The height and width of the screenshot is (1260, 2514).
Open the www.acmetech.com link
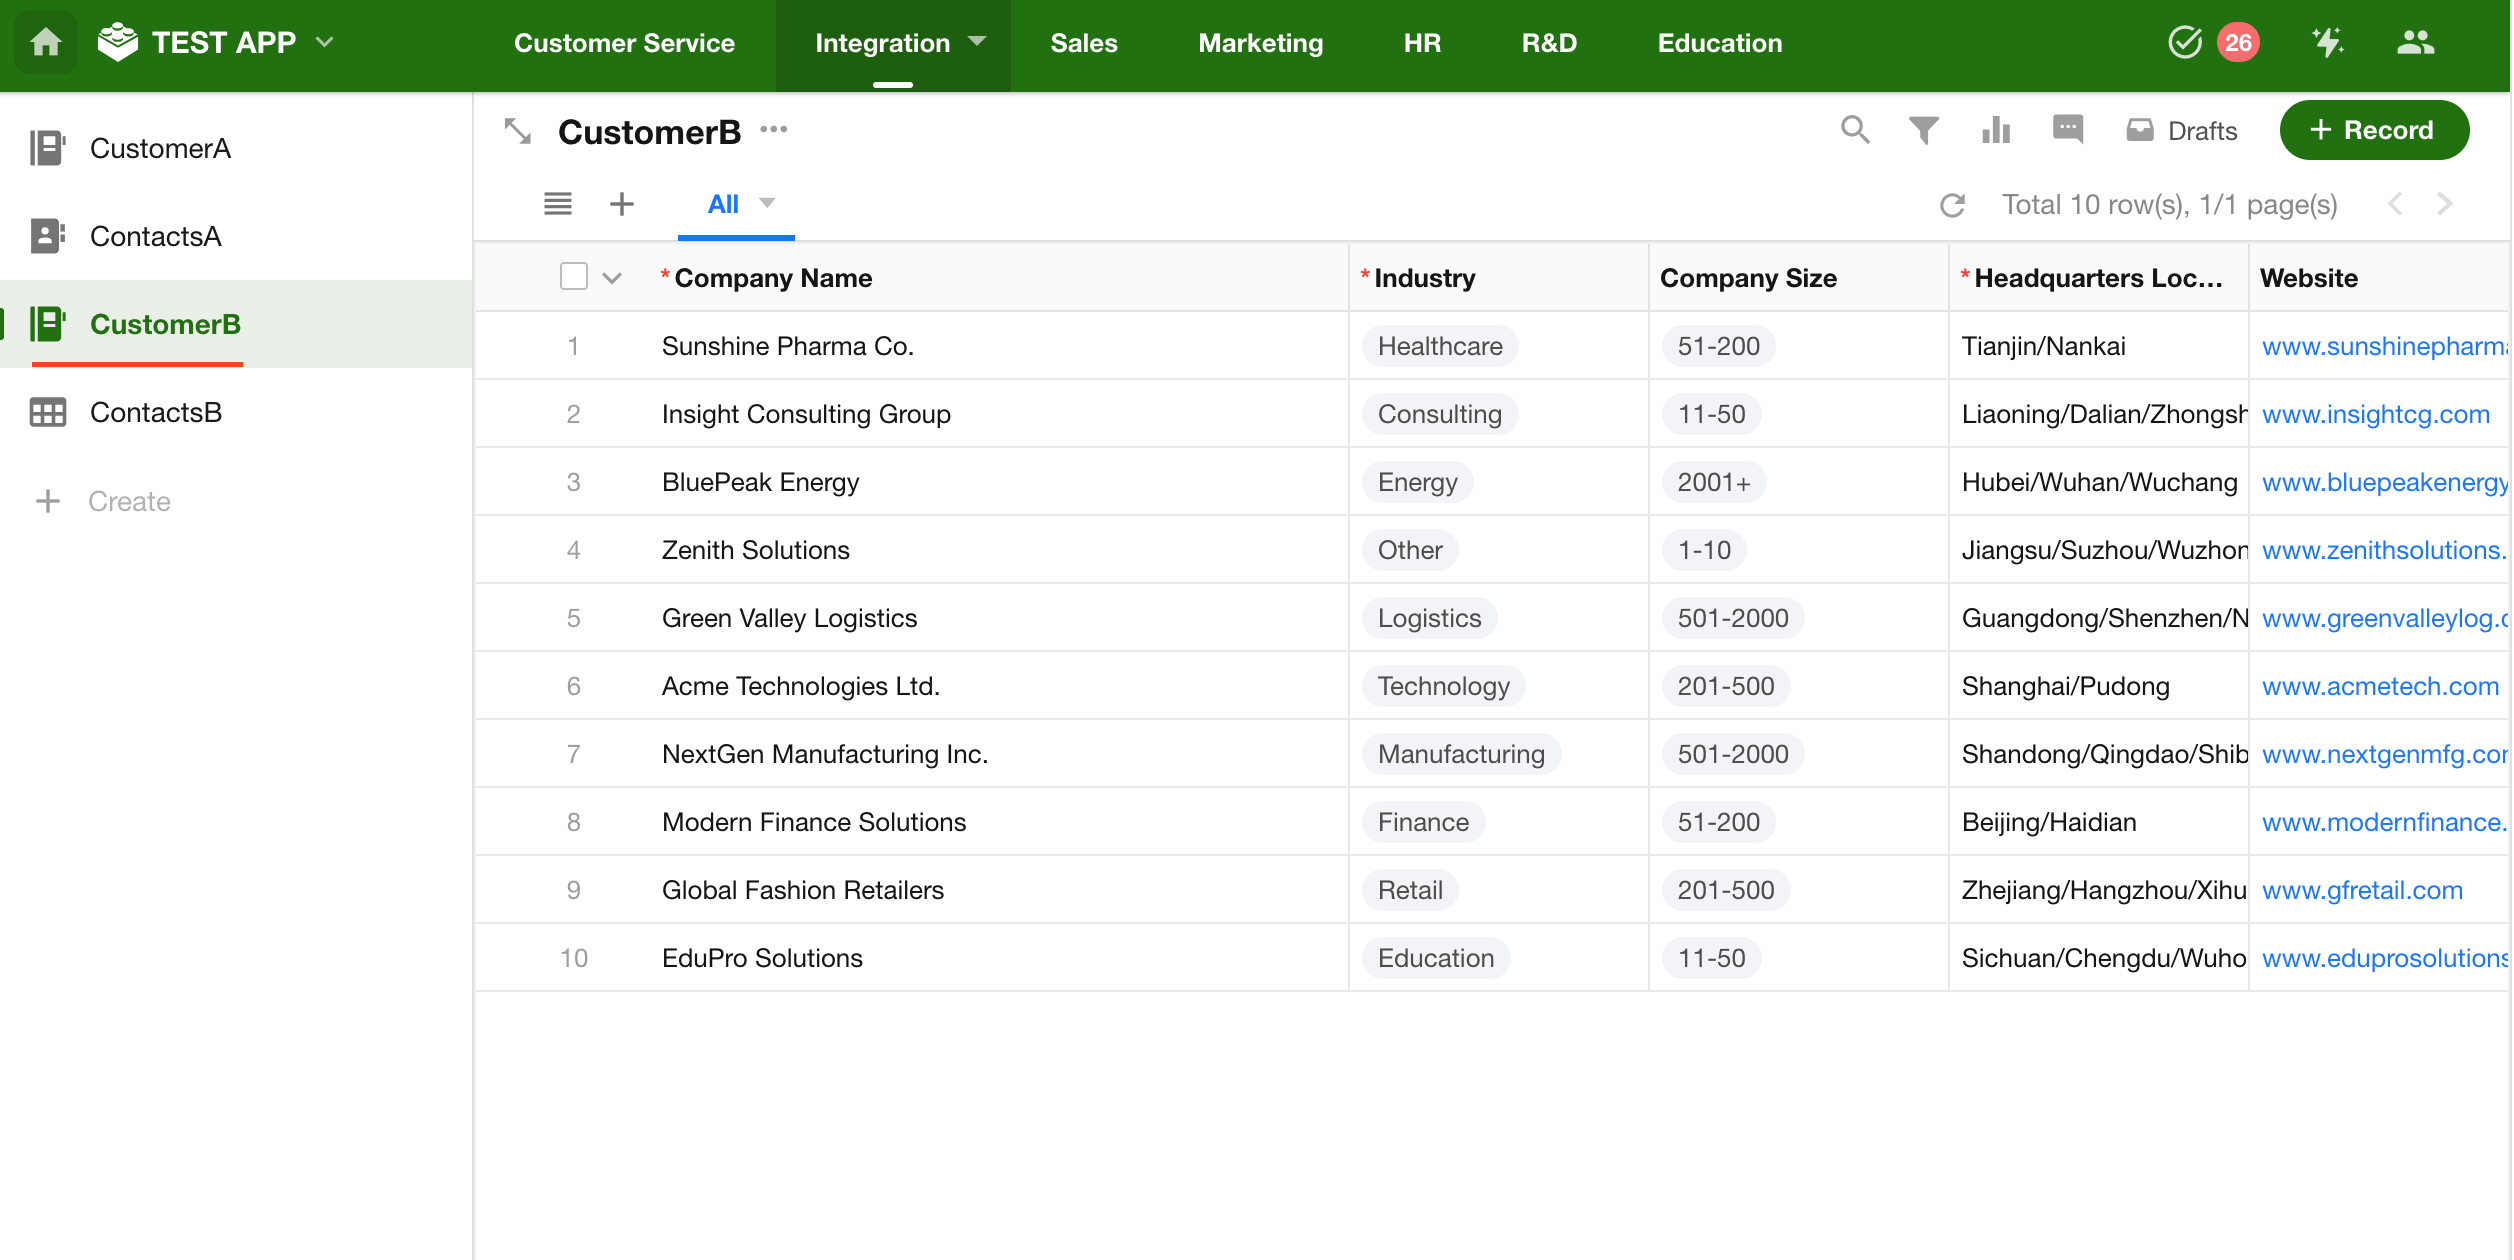(x=2379, y=686)
